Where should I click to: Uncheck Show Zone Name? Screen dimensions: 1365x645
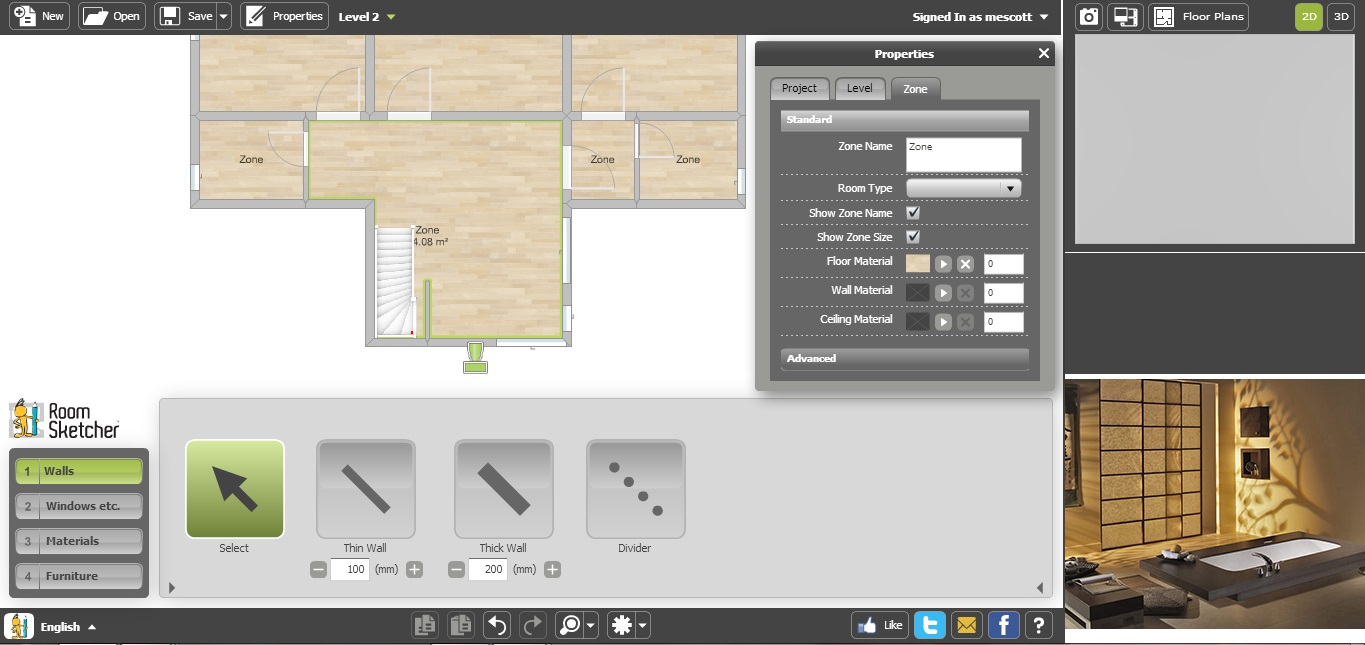[912, 212]
